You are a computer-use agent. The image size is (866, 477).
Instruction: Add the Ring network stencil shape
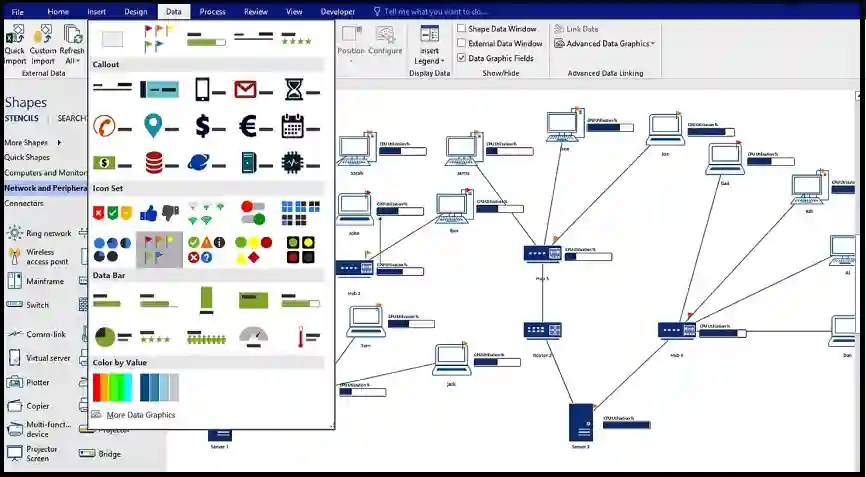coord(40,233)
